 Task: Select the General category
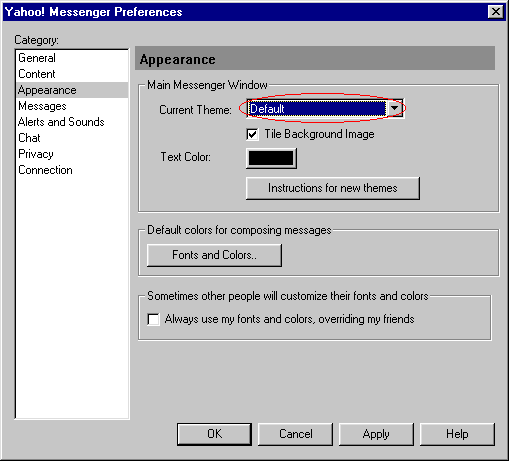[x=37, y=58]
